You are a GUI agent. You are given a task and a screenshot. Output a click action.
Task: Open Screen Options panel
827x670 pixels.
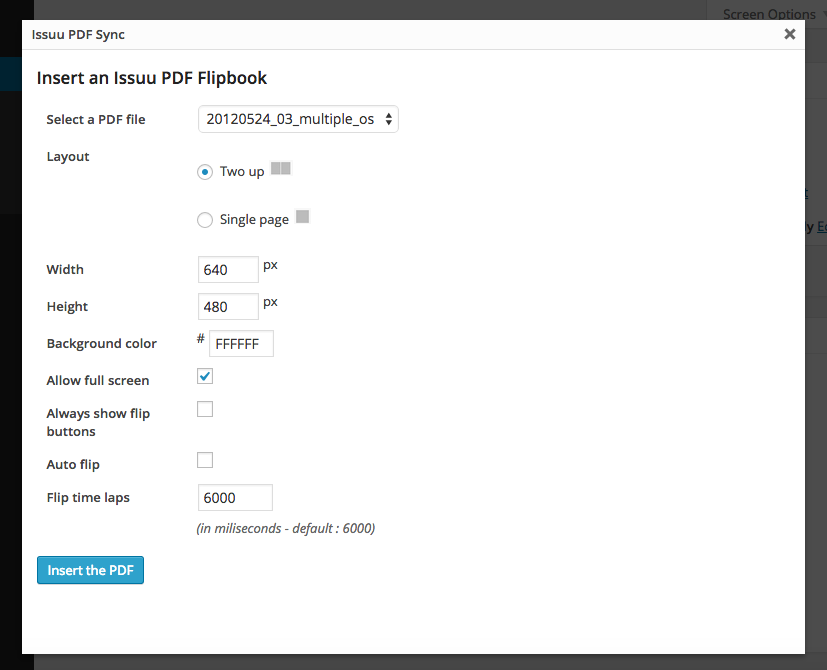pyautogui.click(x=771, y=14)
